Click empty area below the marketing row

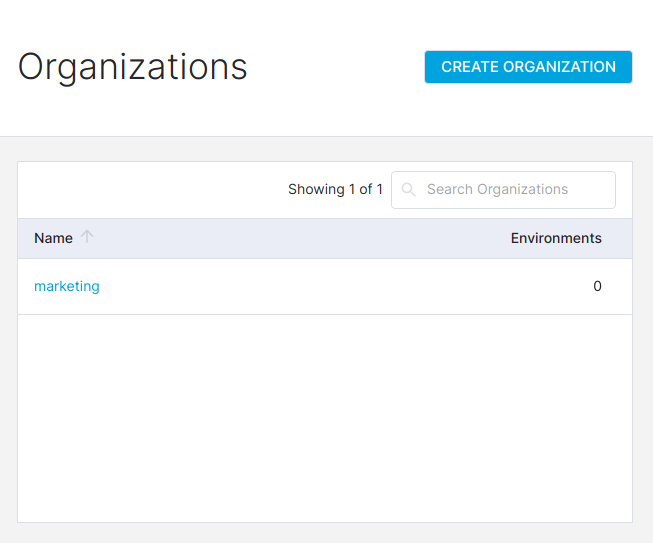[x=325, y=418]
